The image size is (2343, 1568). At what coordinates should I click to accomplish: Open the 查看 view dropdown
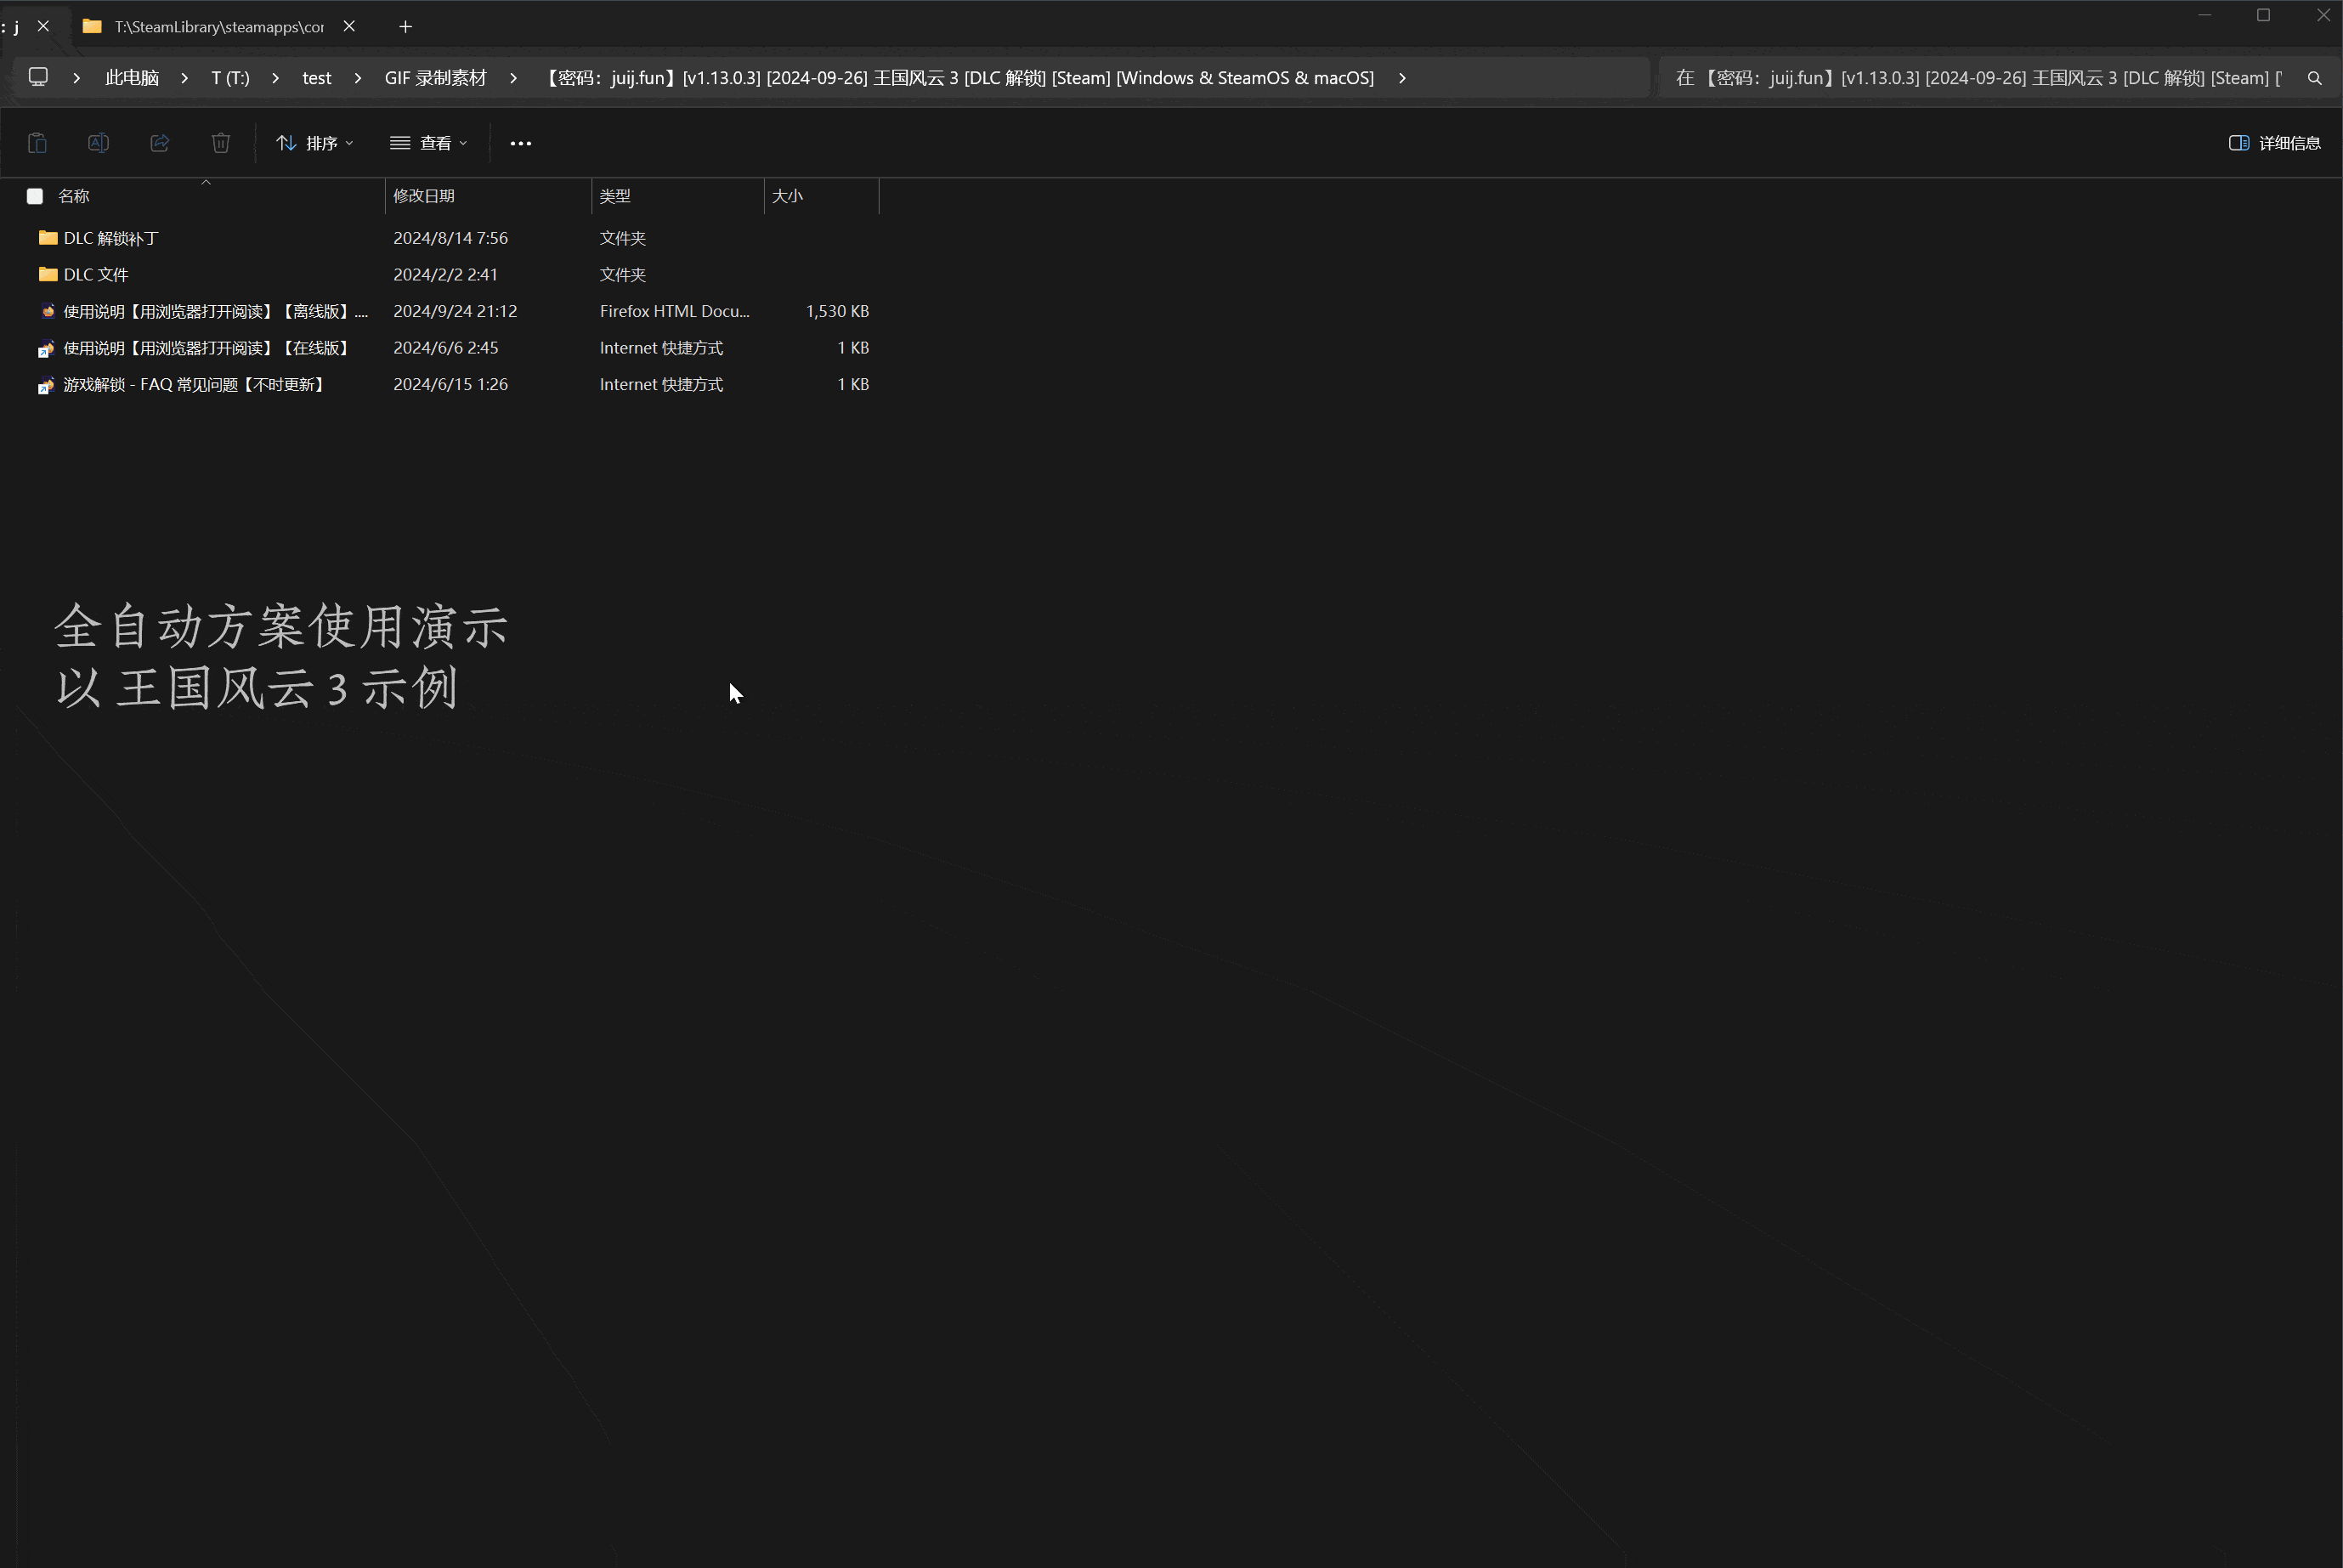click(428, 143)
